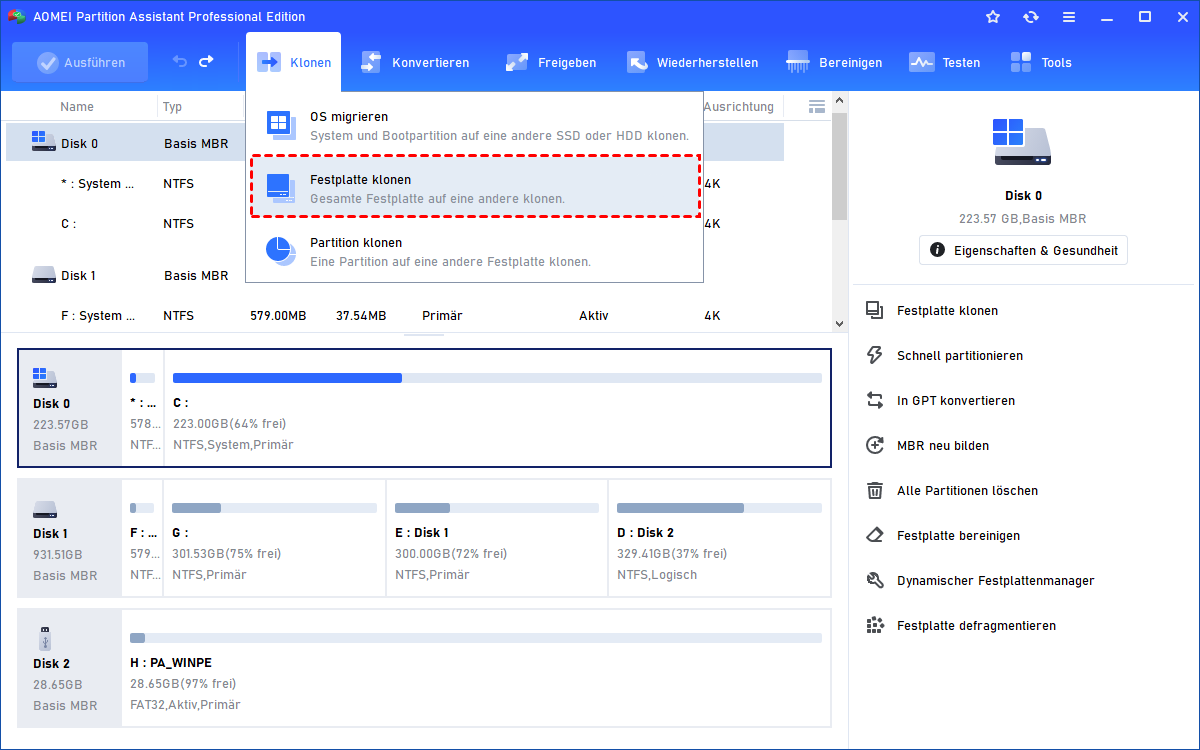Open Dynamischer Festplattenmanager
Screen dimensions: 1200x750
[982, 581]
